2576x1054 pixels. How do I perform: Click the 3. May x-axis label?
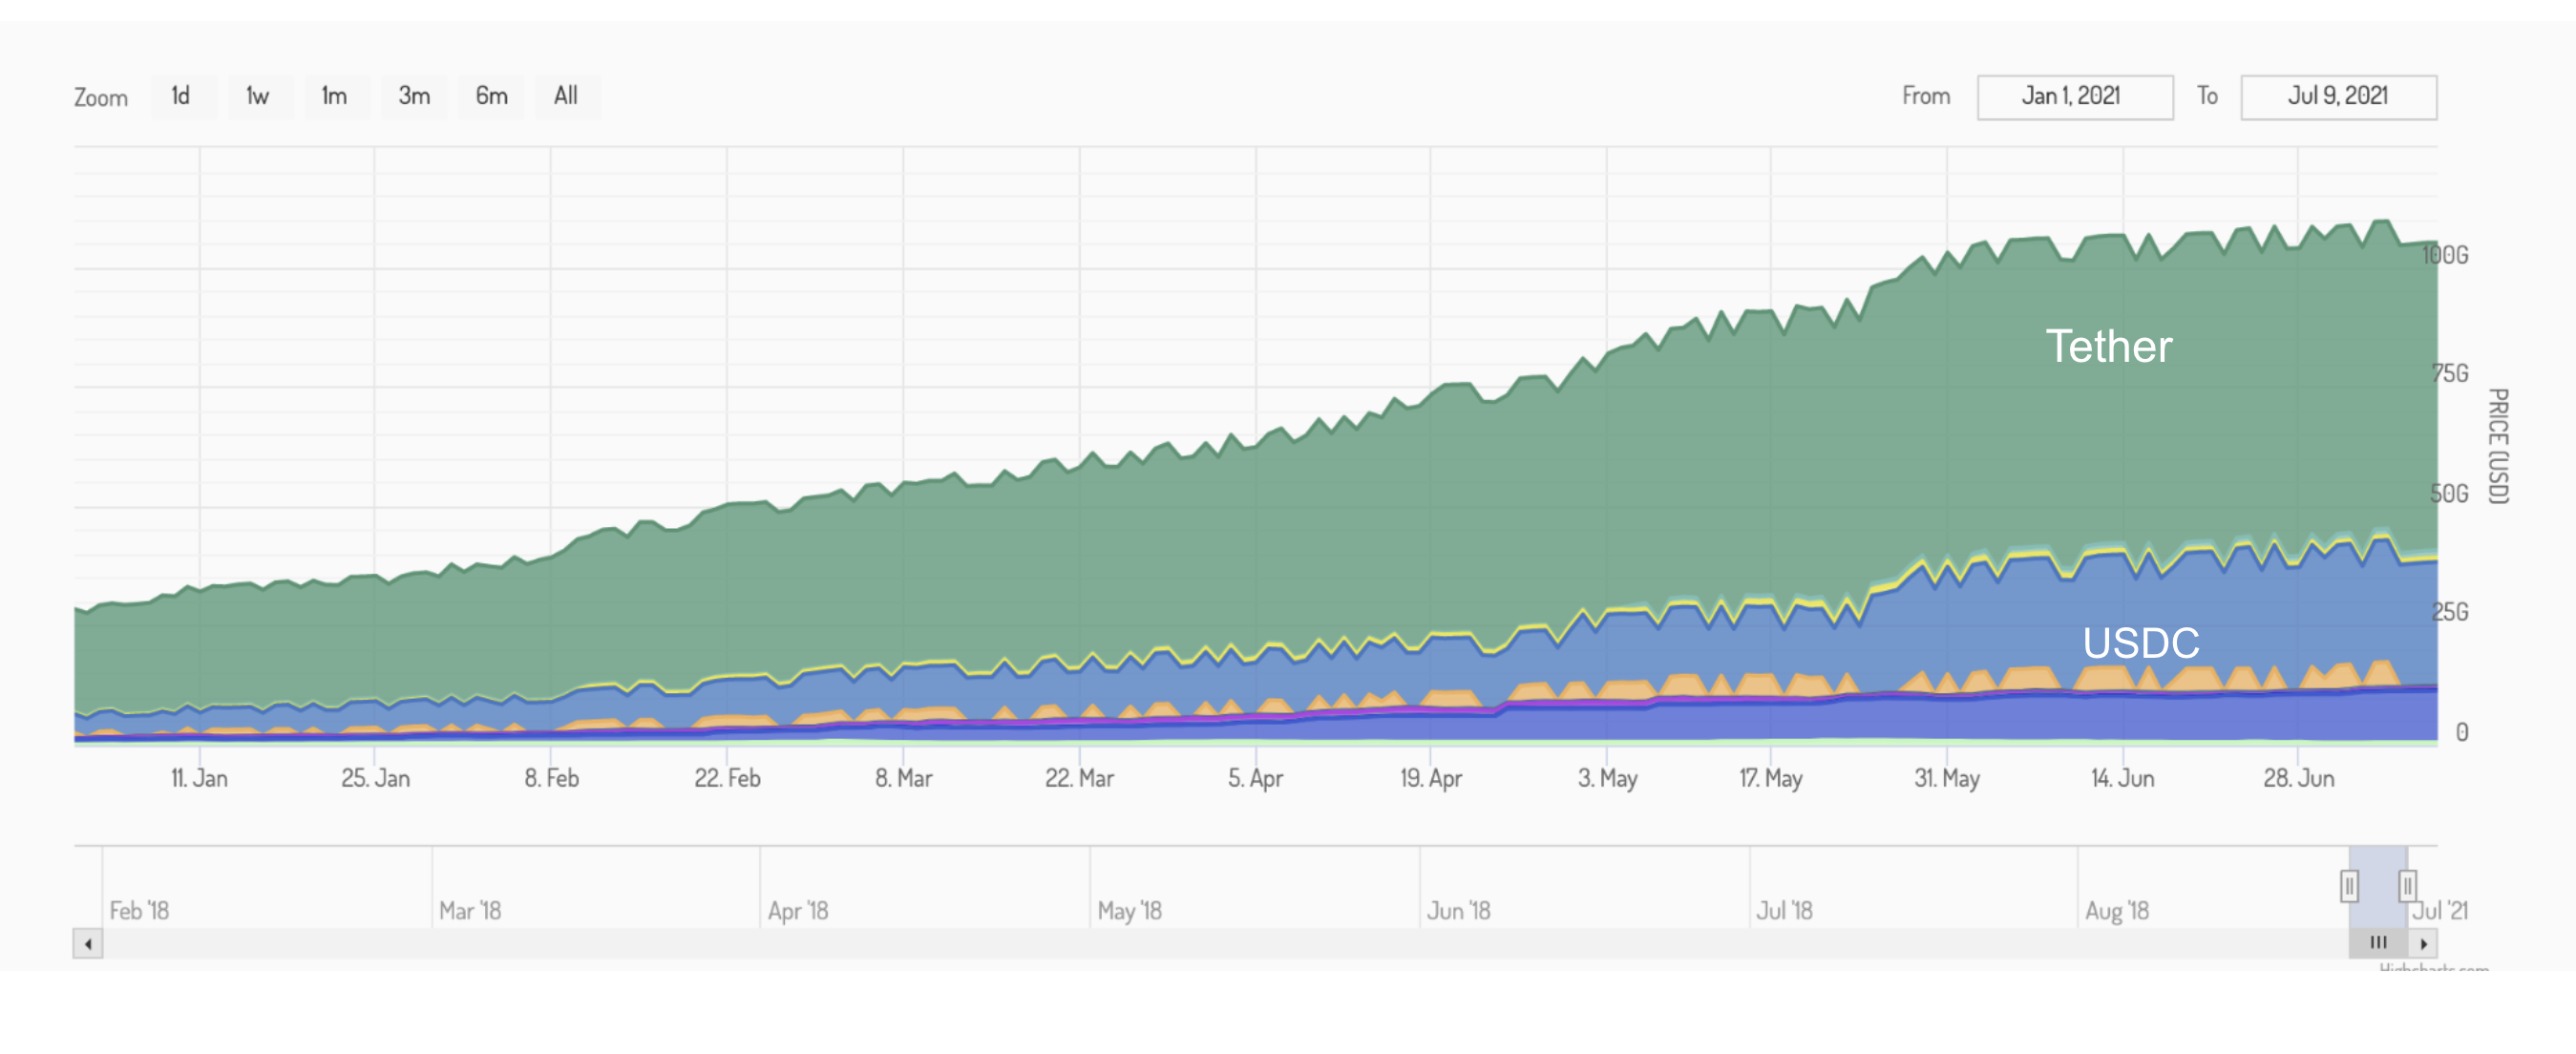coord(1607,778)
